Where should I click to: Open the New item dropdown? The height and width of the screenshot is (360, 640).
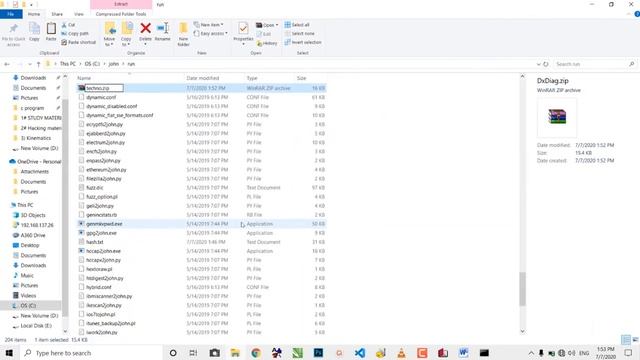(x=209, y=25)
